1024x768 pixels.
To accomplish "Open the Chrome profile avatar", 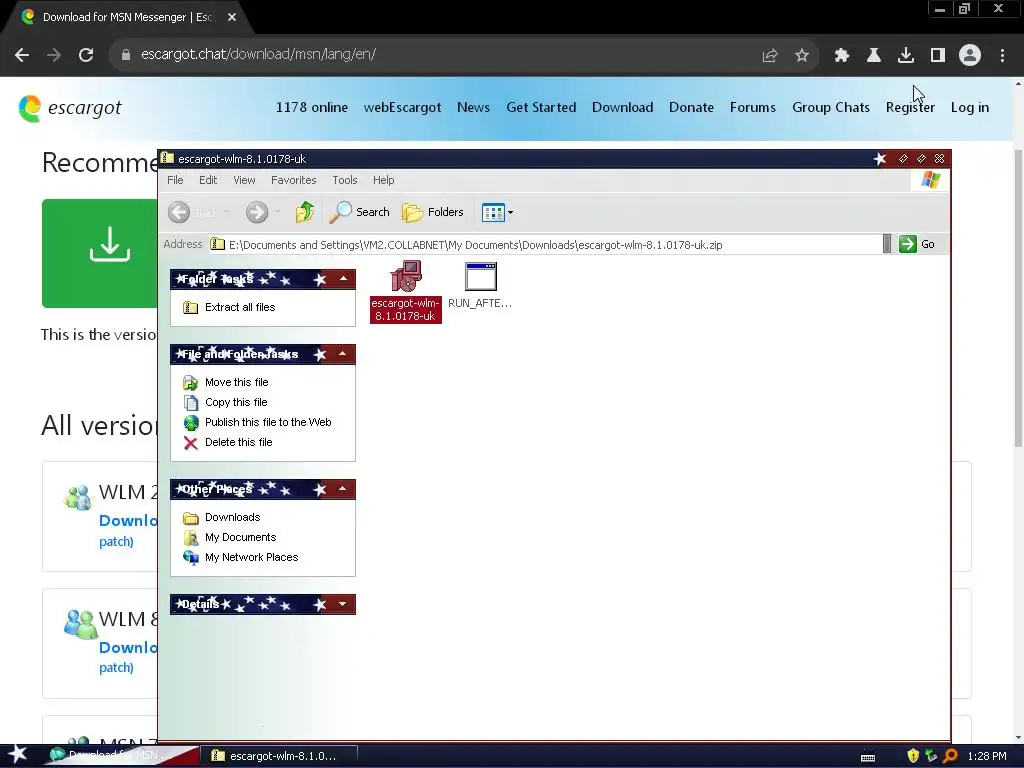I will coord(970,56).
